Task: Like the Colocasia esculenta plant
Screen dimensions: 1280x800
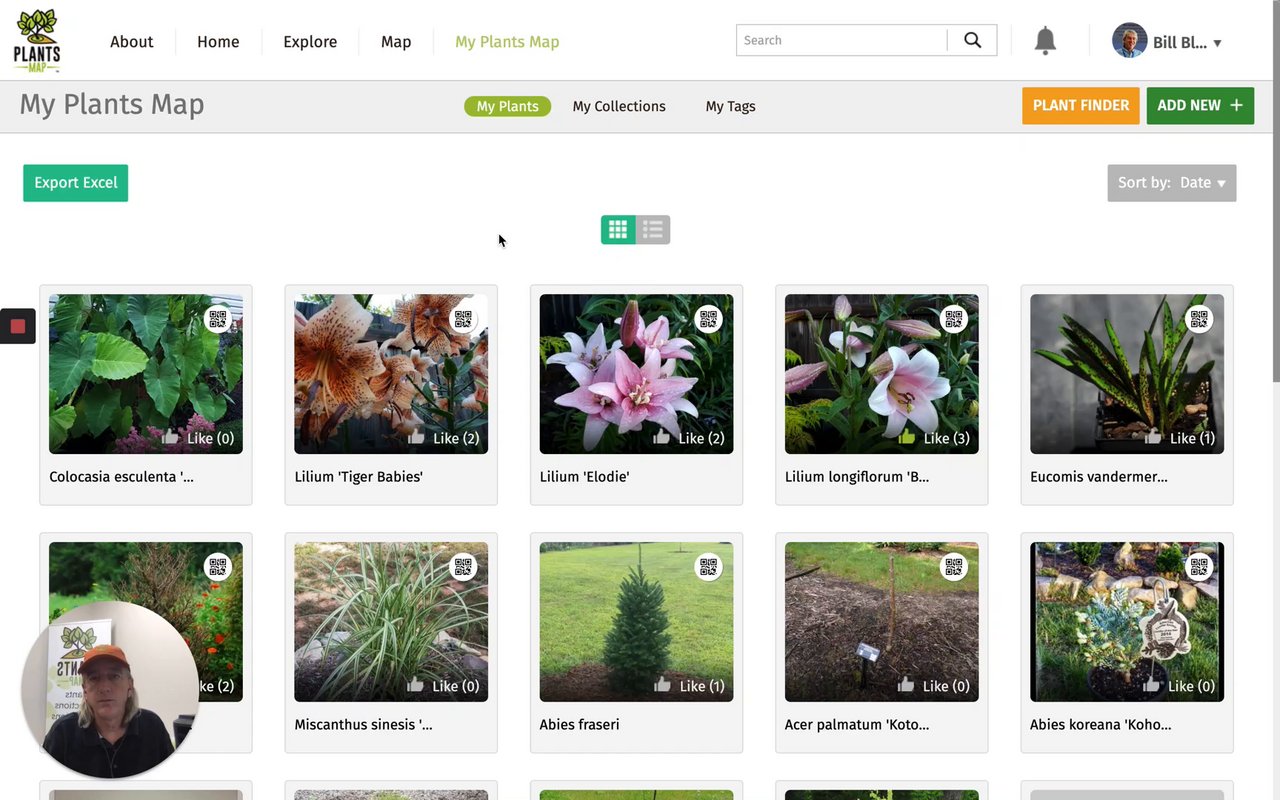Action: pyautogui.click(x=198, y=438)
